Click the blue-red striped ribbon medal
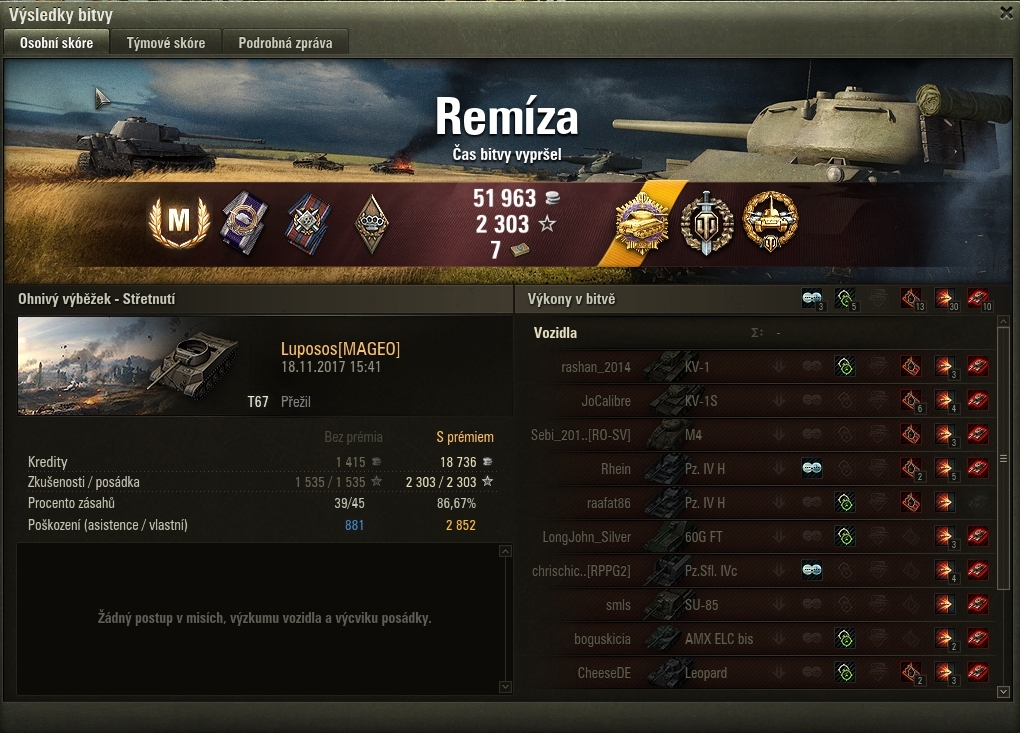Image resolution: width=1020 pixels, height=733 pixels. point(308,223)
